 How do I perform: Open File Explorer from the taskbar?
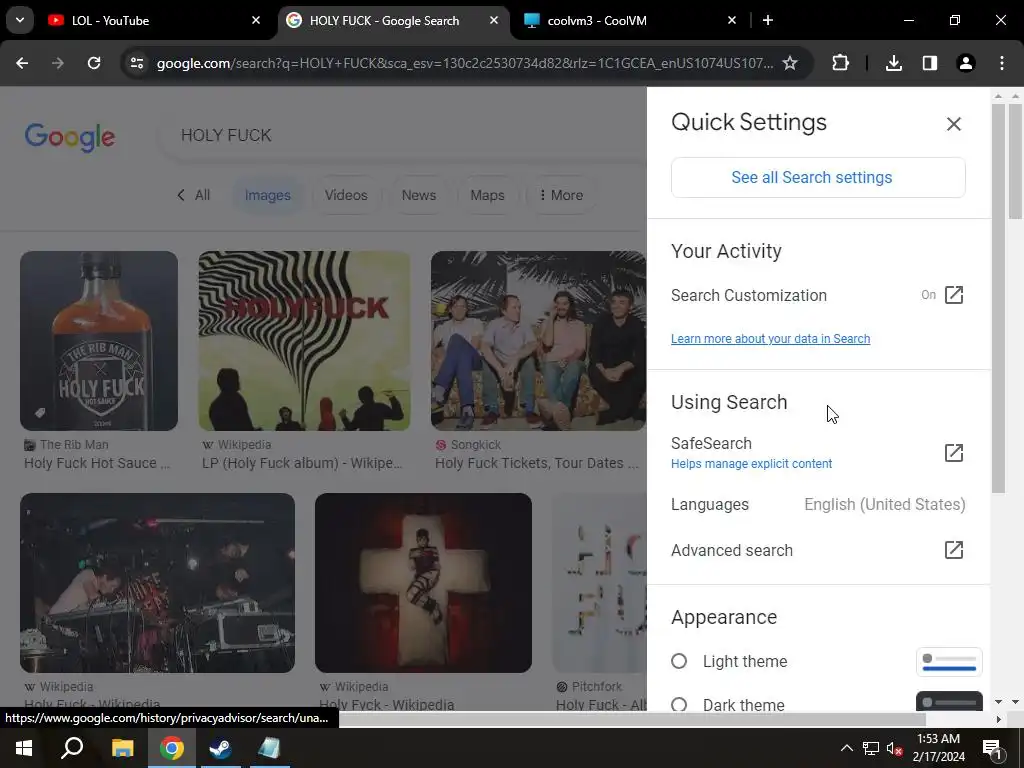122,748
